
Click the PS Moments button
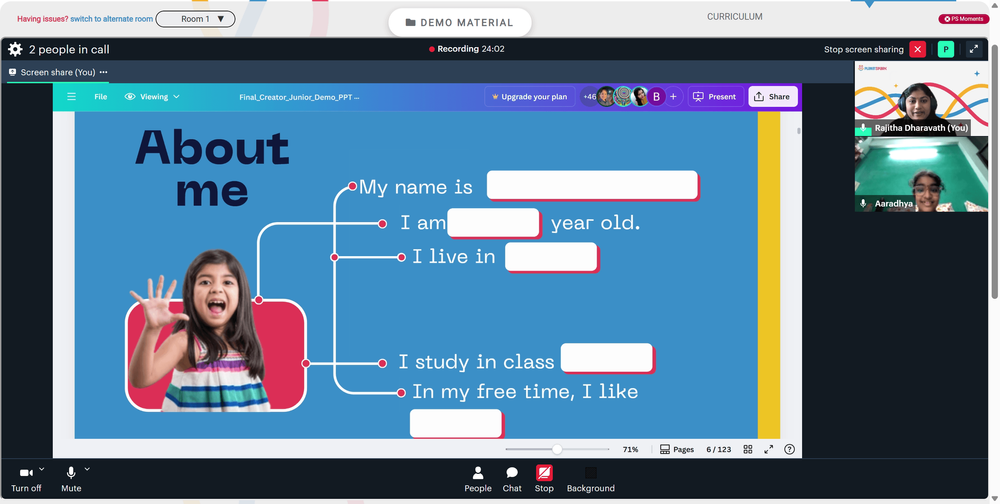(964, 19)
